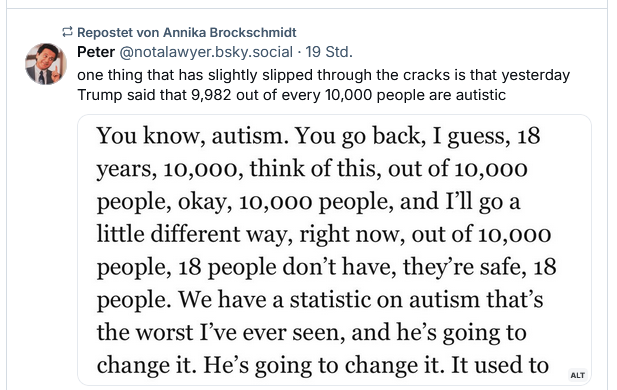Click the words "Repostet von" in repost label
Screen dimensions: 617x390
click(118, 32)
